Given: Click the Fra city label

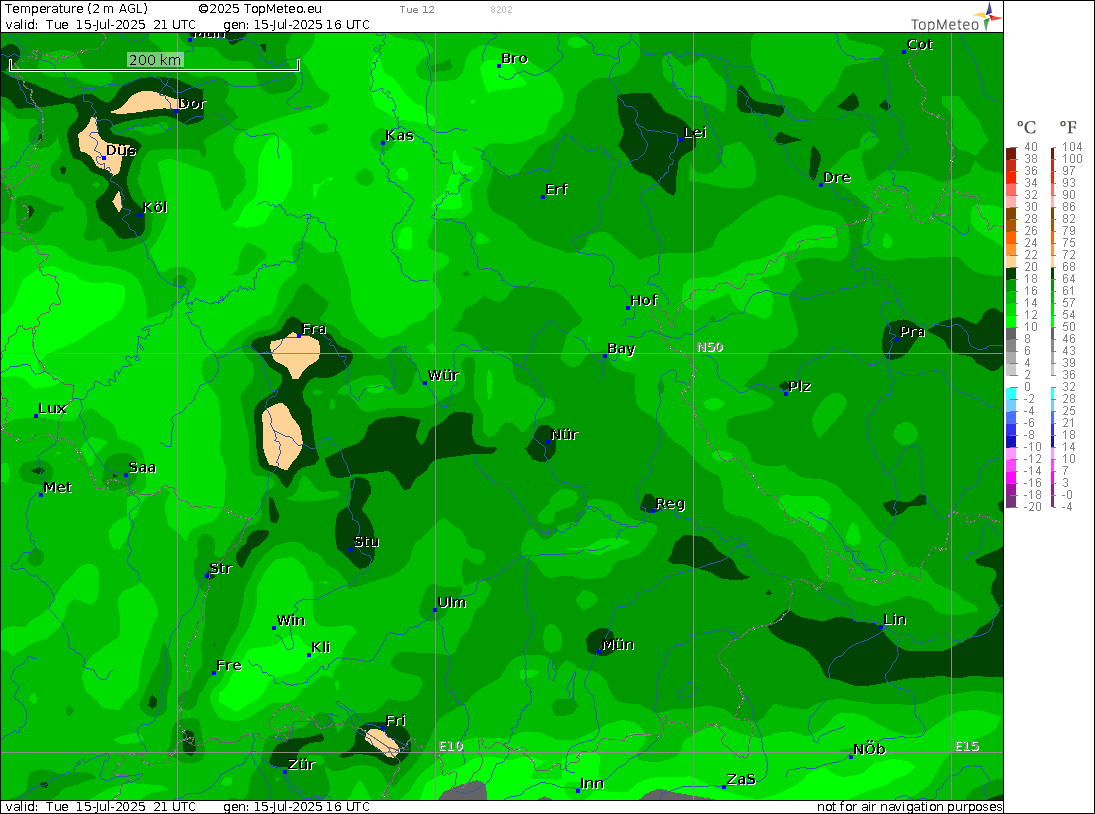Looking at the screenshot, I should [314, 329].
